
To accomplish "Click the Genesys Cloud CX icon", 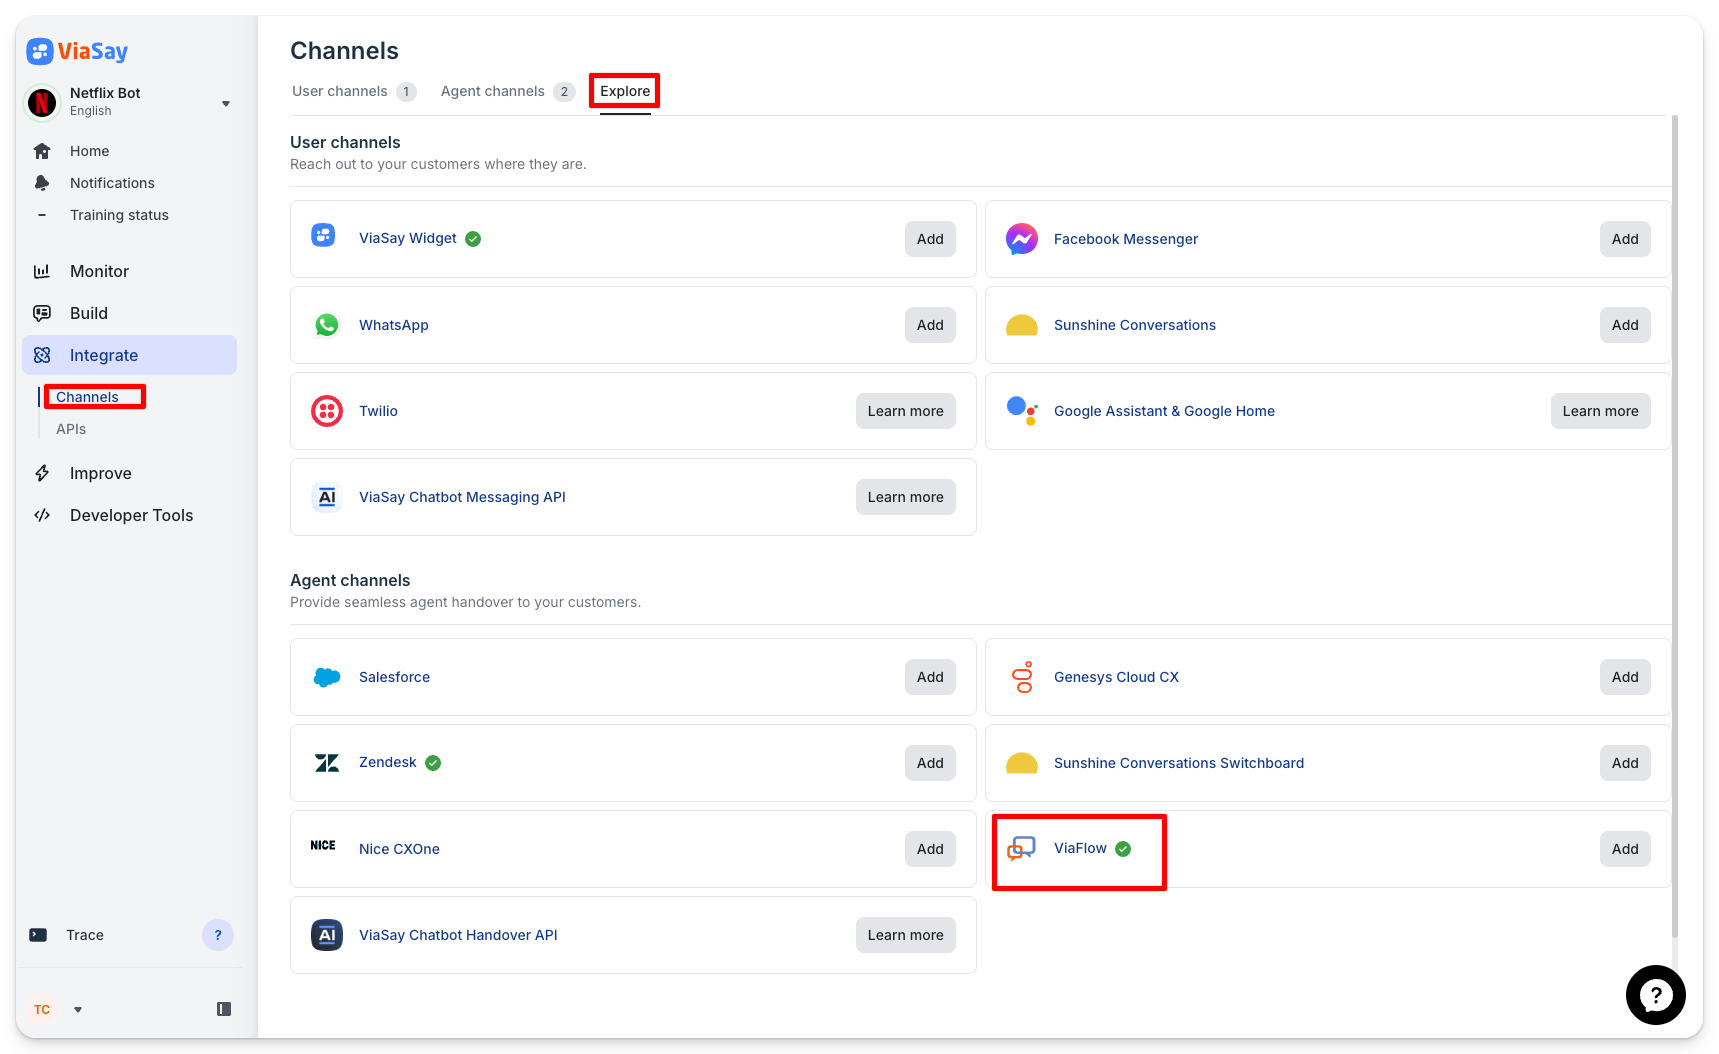I will click(1022, 677).
